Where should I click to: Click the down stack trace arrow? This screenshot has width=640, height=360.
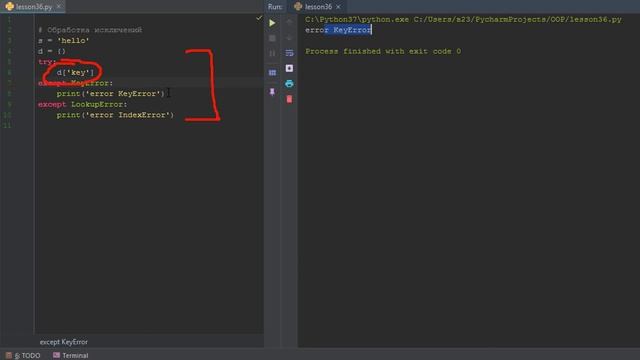289,38
